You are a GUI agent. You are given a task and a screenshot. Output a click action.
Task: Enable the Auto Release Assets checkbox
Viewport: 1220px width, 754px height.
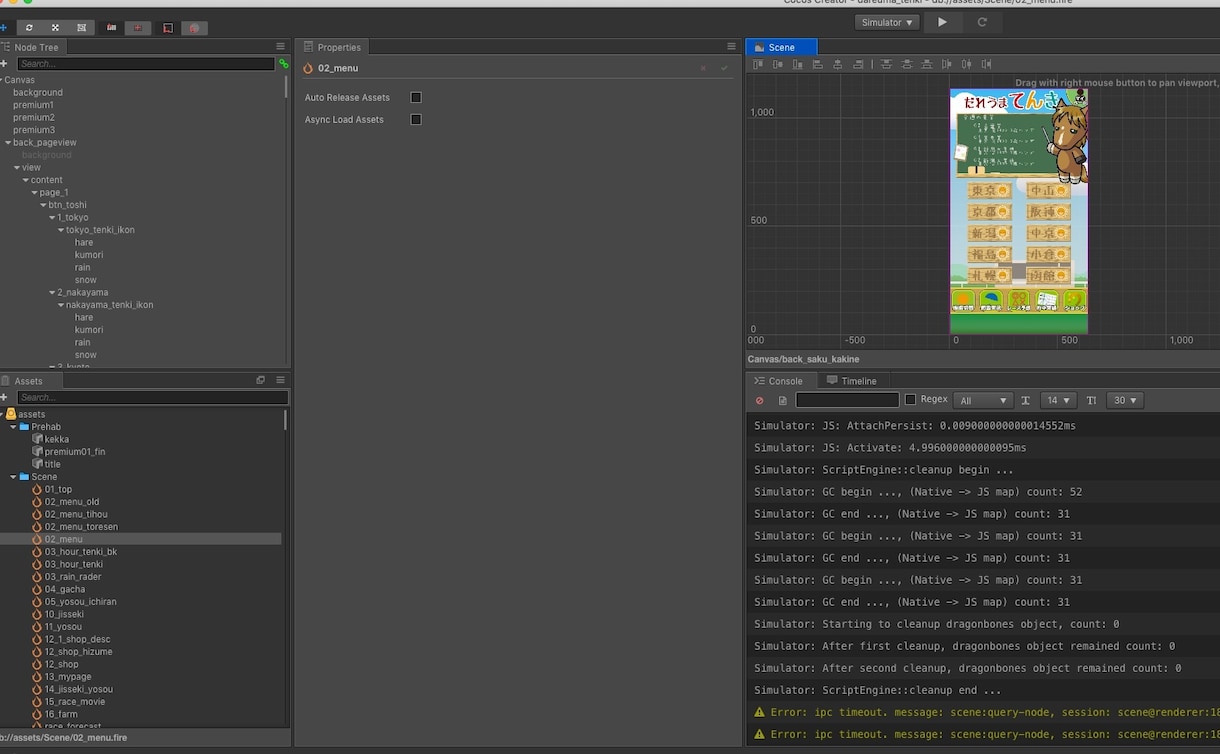pos(416,98)
